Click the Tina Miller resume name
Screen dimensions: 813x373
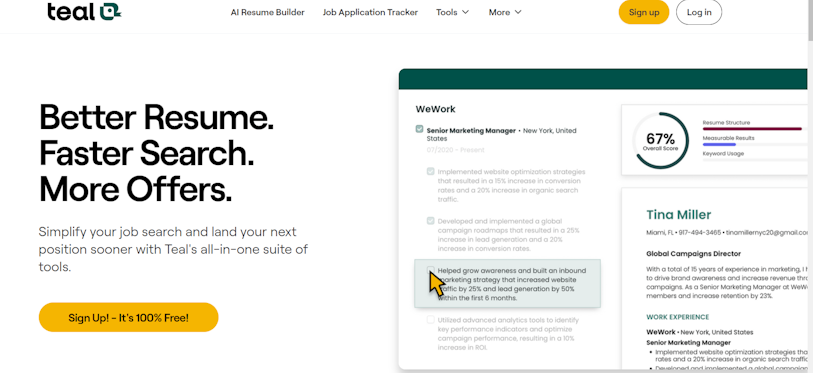pos(679,215)
